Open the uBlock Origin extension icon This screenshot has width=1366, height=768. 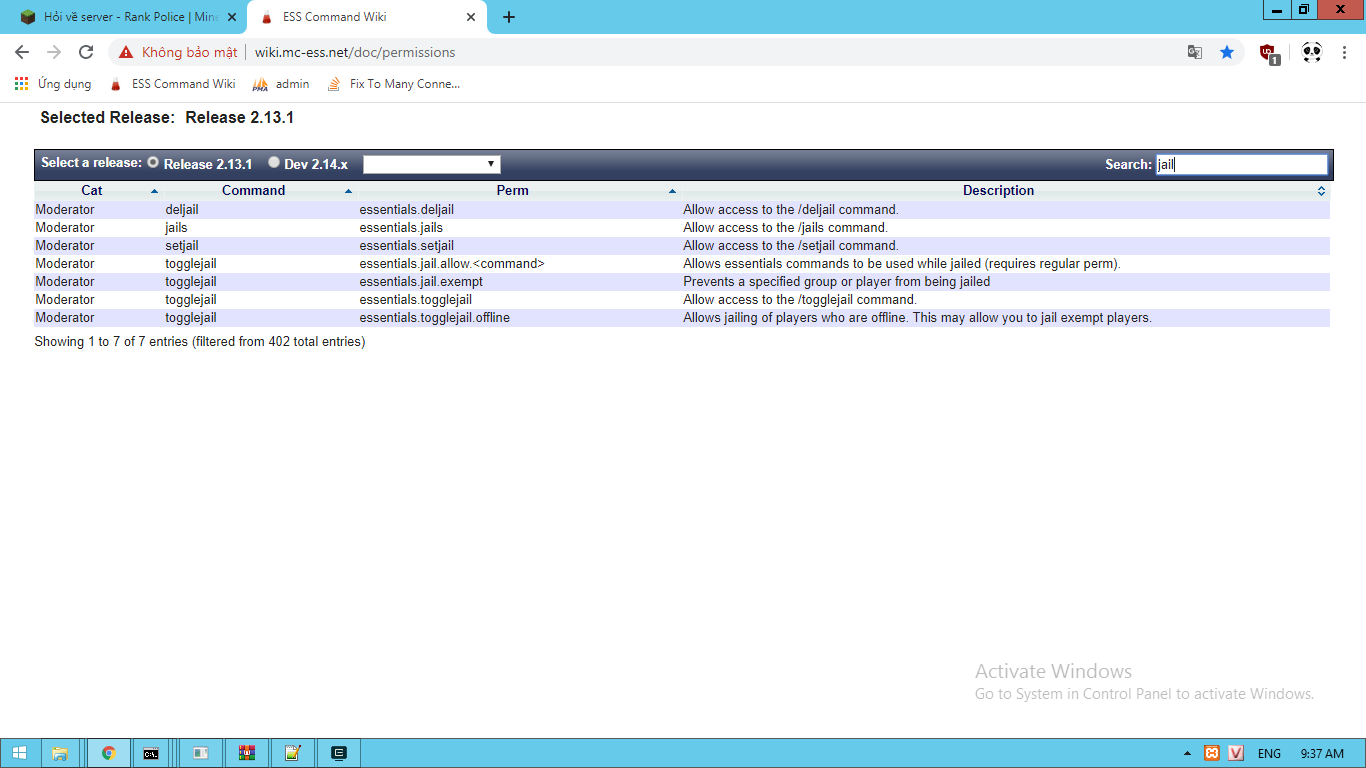click(x=1269, y=53)
